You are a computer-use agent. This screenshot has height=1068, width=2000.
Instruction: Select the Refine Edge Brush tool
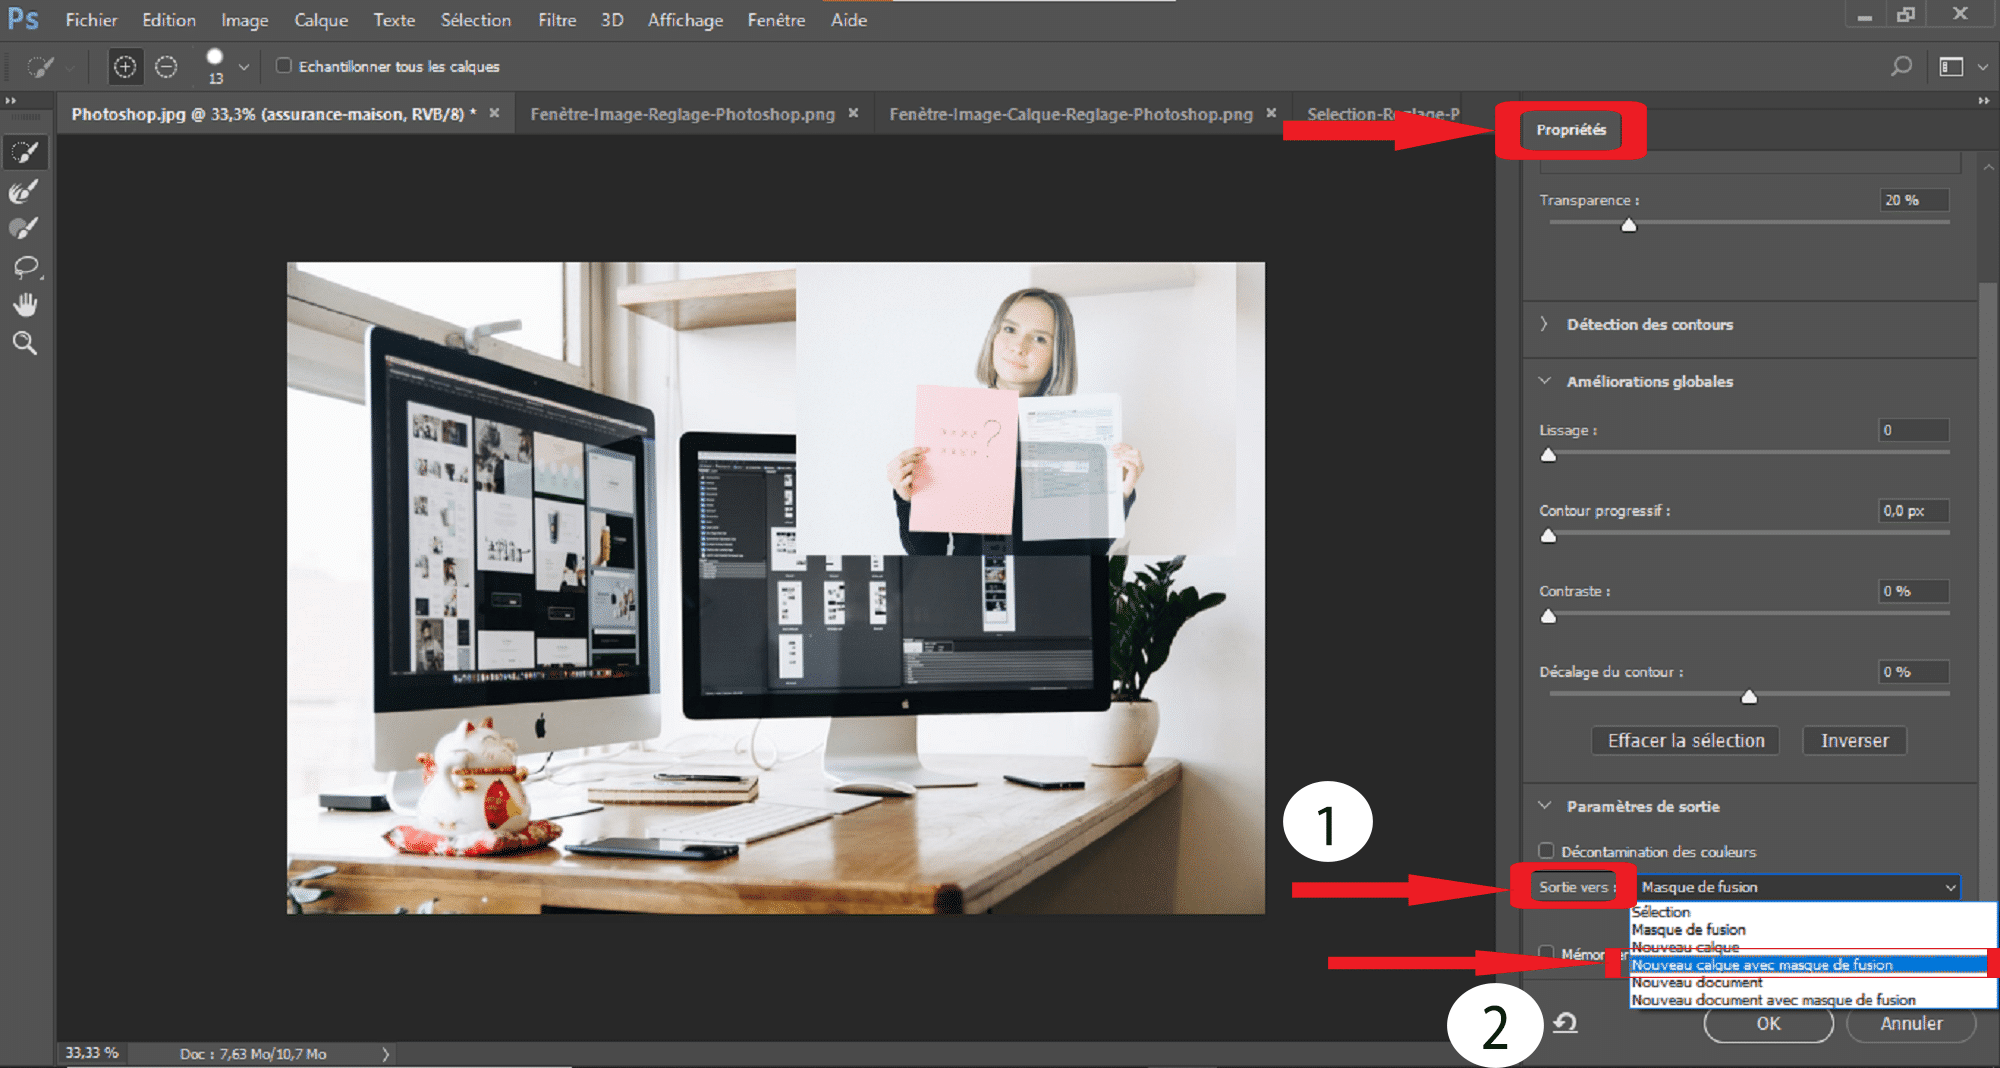click(25, 190)
